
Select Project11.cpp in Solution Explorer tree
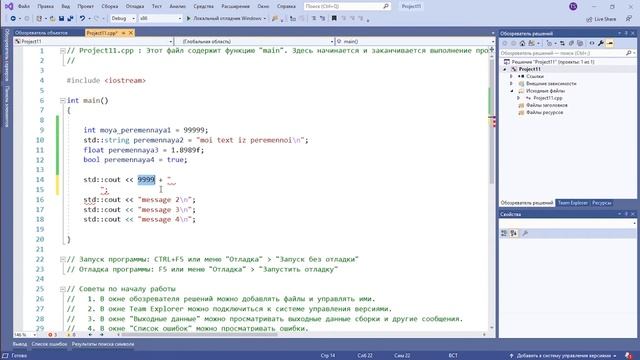click(x=547, y=98)
